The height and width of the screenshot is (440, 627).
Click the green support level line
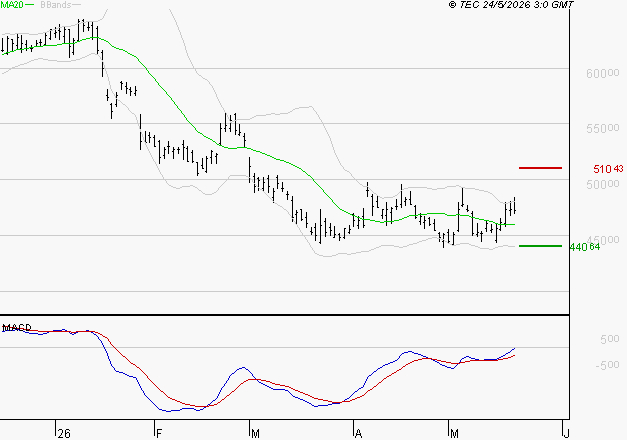[540, 246]
